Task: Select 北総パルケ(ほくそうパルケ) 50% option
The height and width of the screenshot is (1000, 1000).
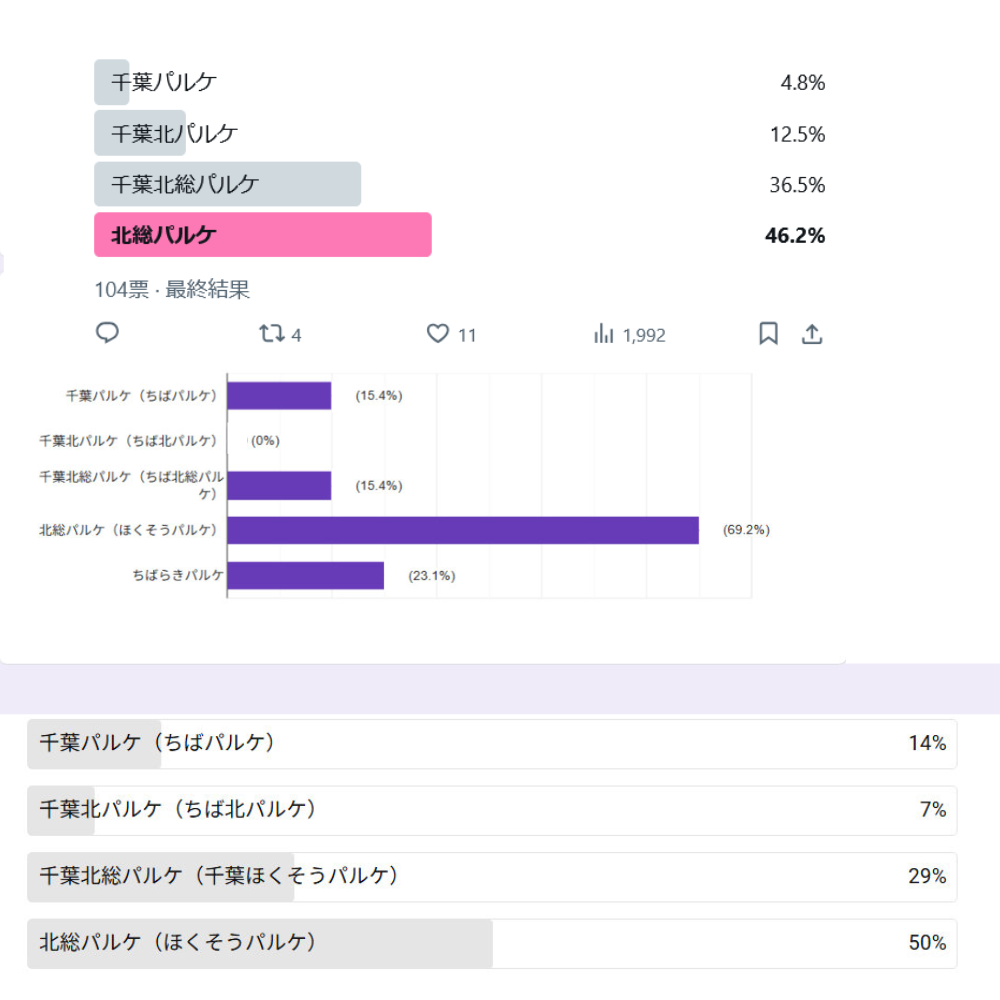Action: (492, 943)
